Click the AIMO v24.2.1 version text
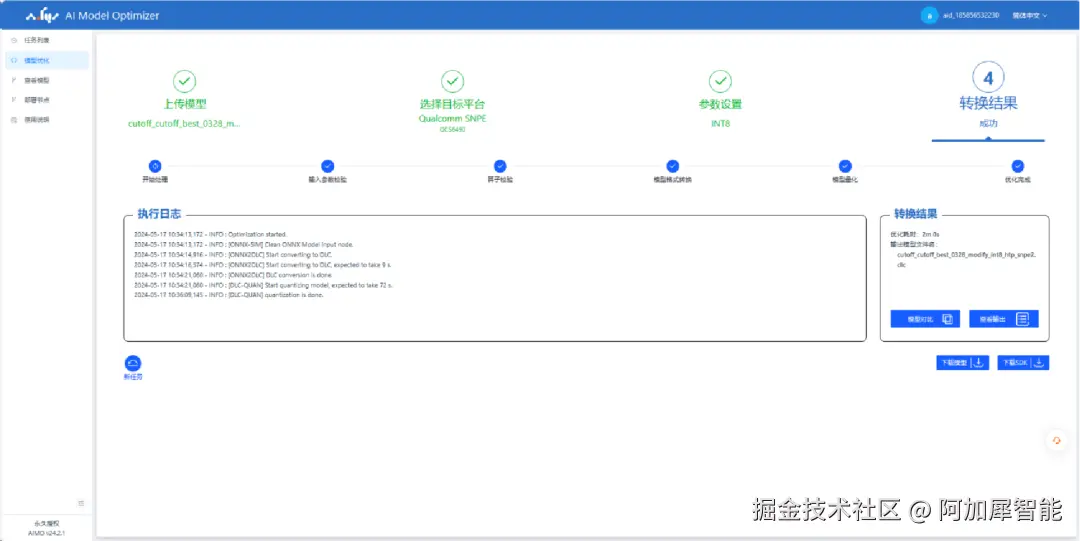 tap(48, 533)
